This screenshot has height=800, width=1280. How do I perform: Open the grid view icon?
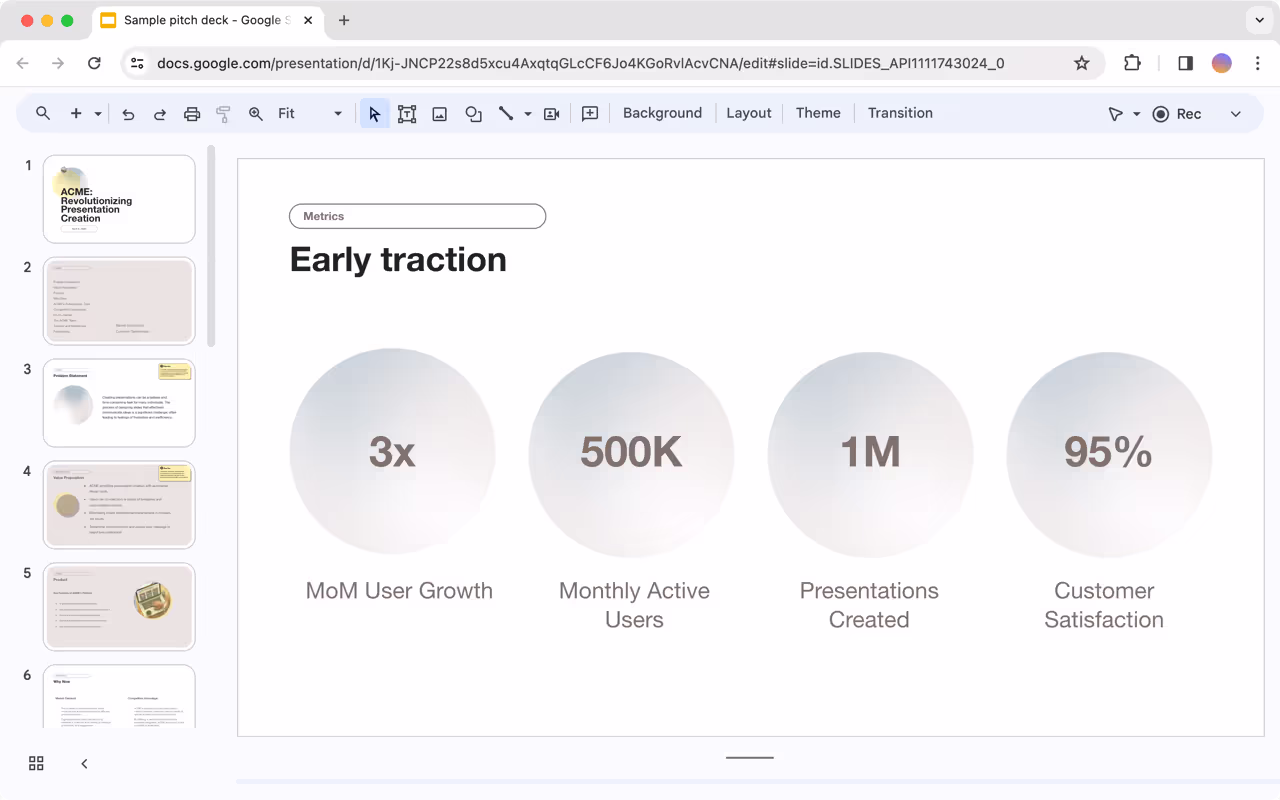[36, 764]
